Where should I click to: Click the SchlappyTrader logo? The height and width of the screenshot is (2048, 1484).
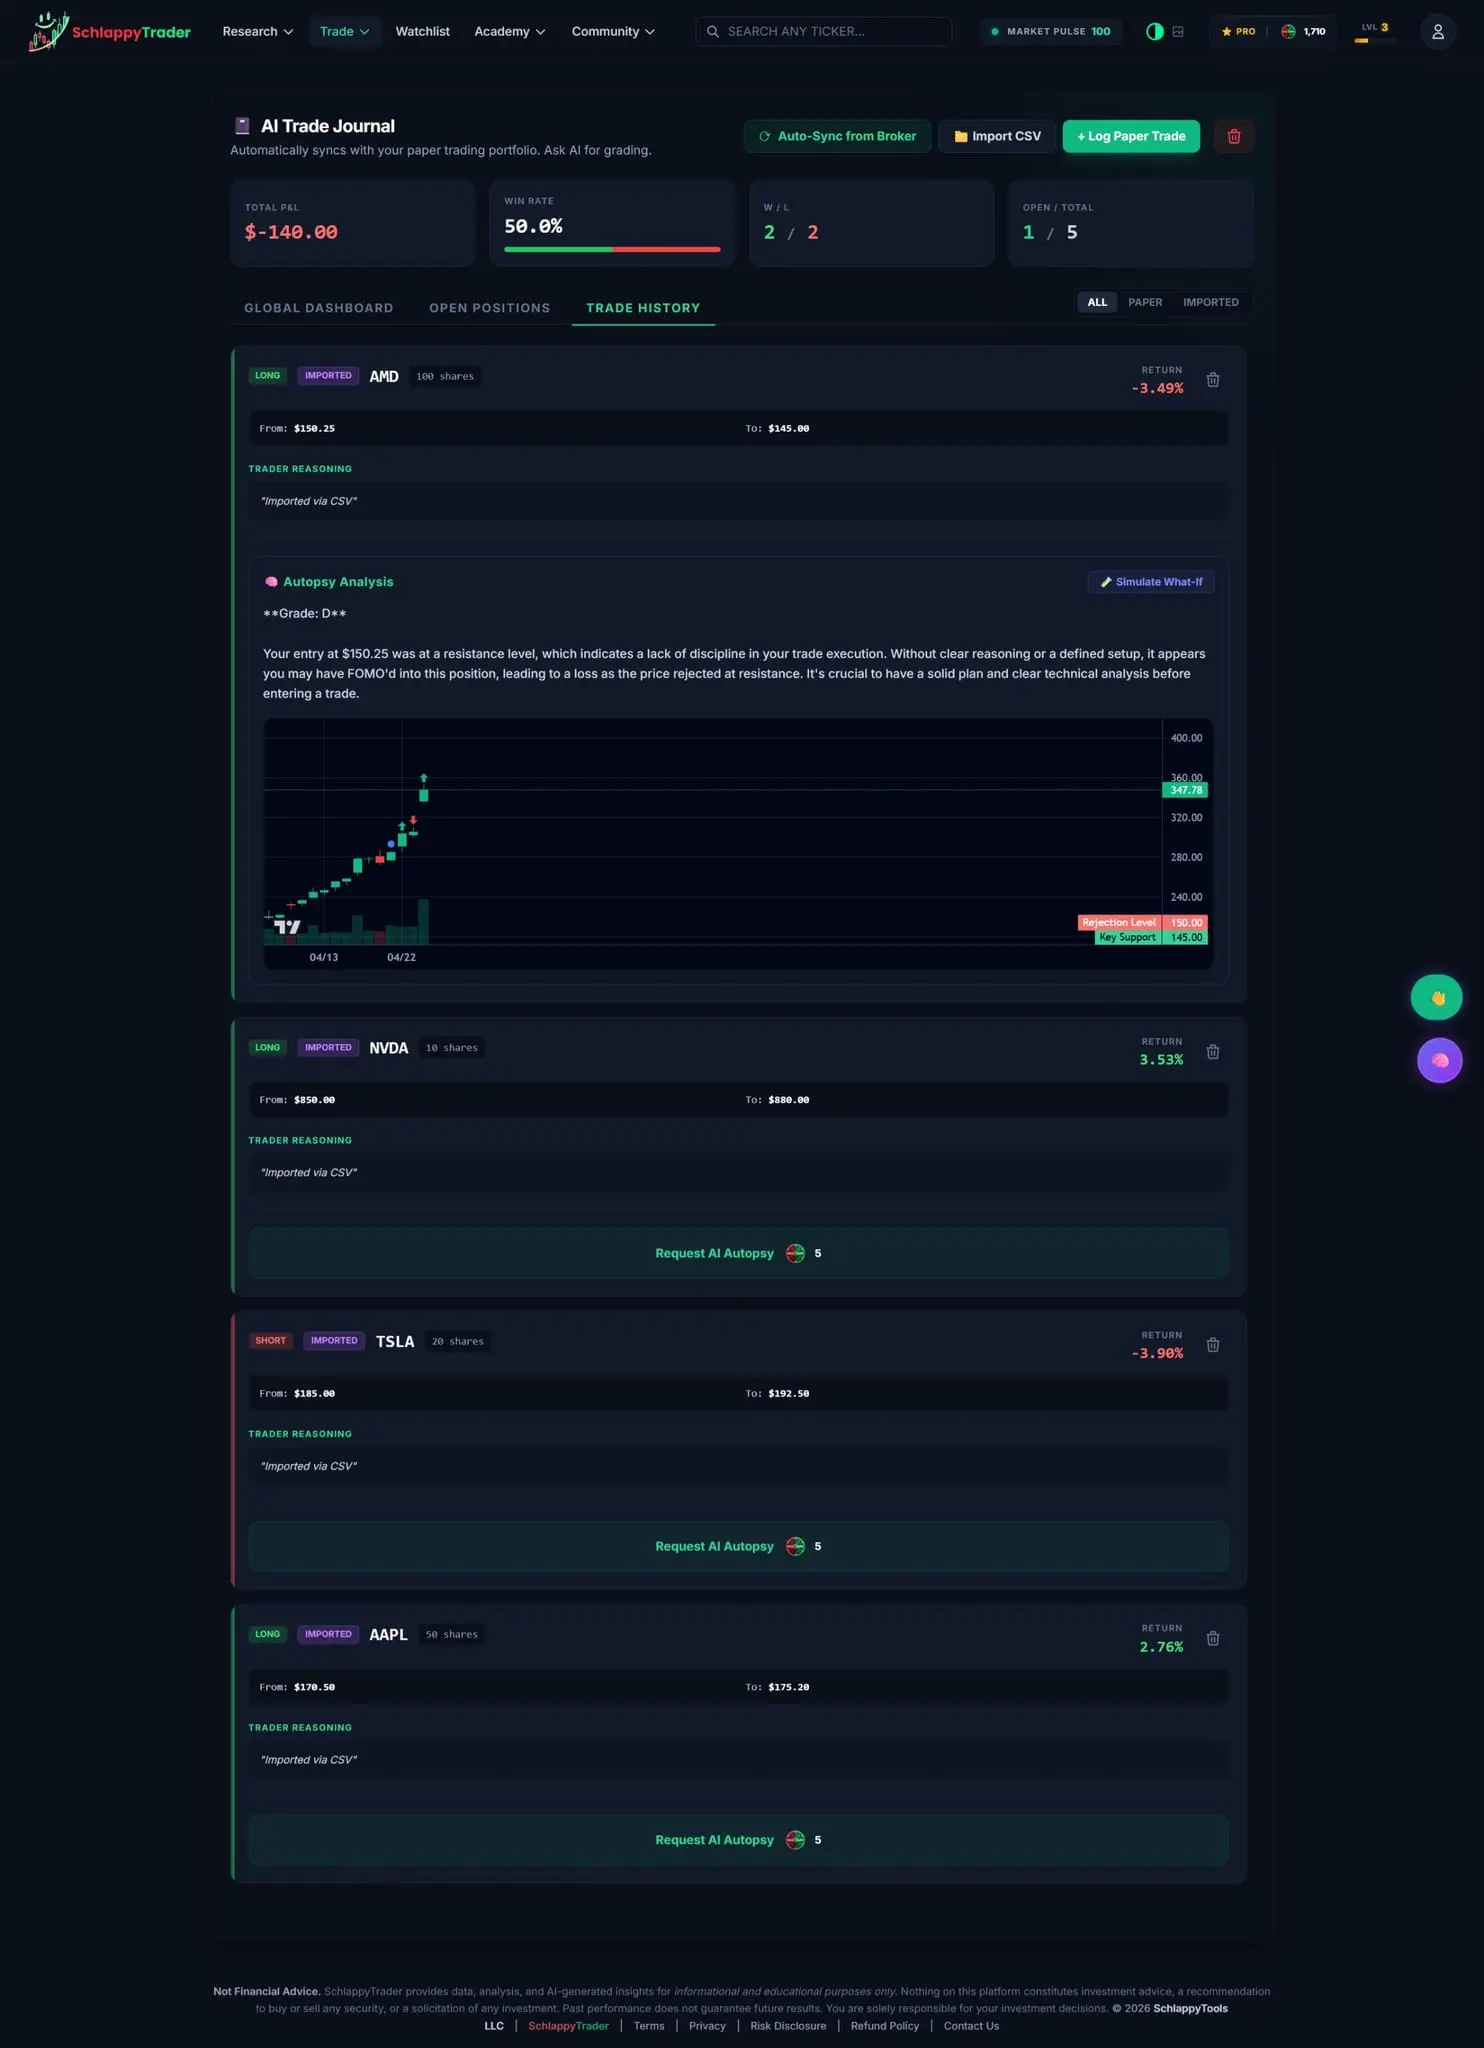(x=110, y=31)
